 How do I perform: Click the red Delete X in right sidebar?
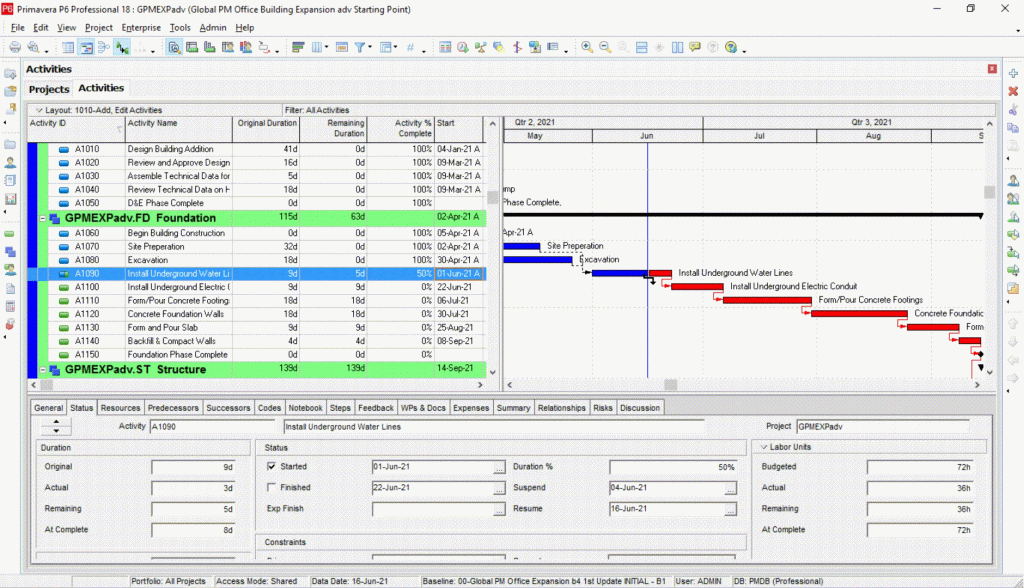click(1013, 91)
